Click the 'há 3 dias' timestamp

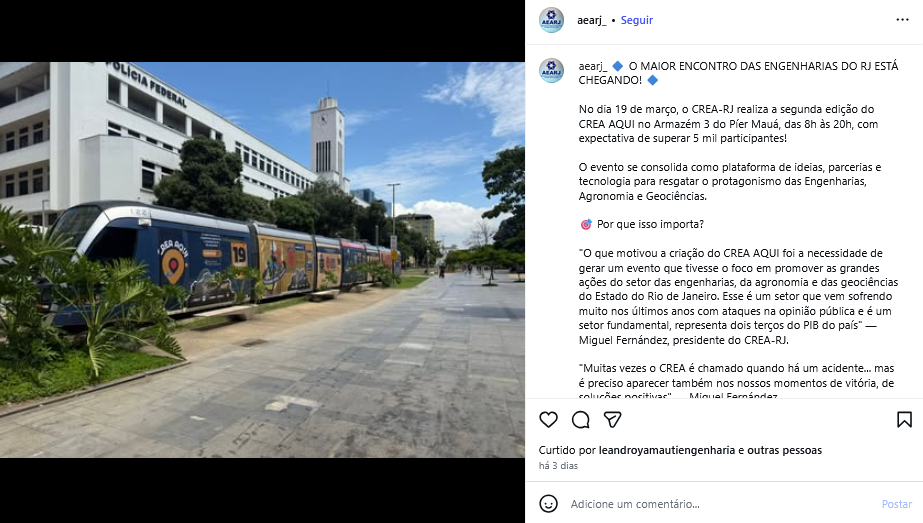tap(558, 465)
